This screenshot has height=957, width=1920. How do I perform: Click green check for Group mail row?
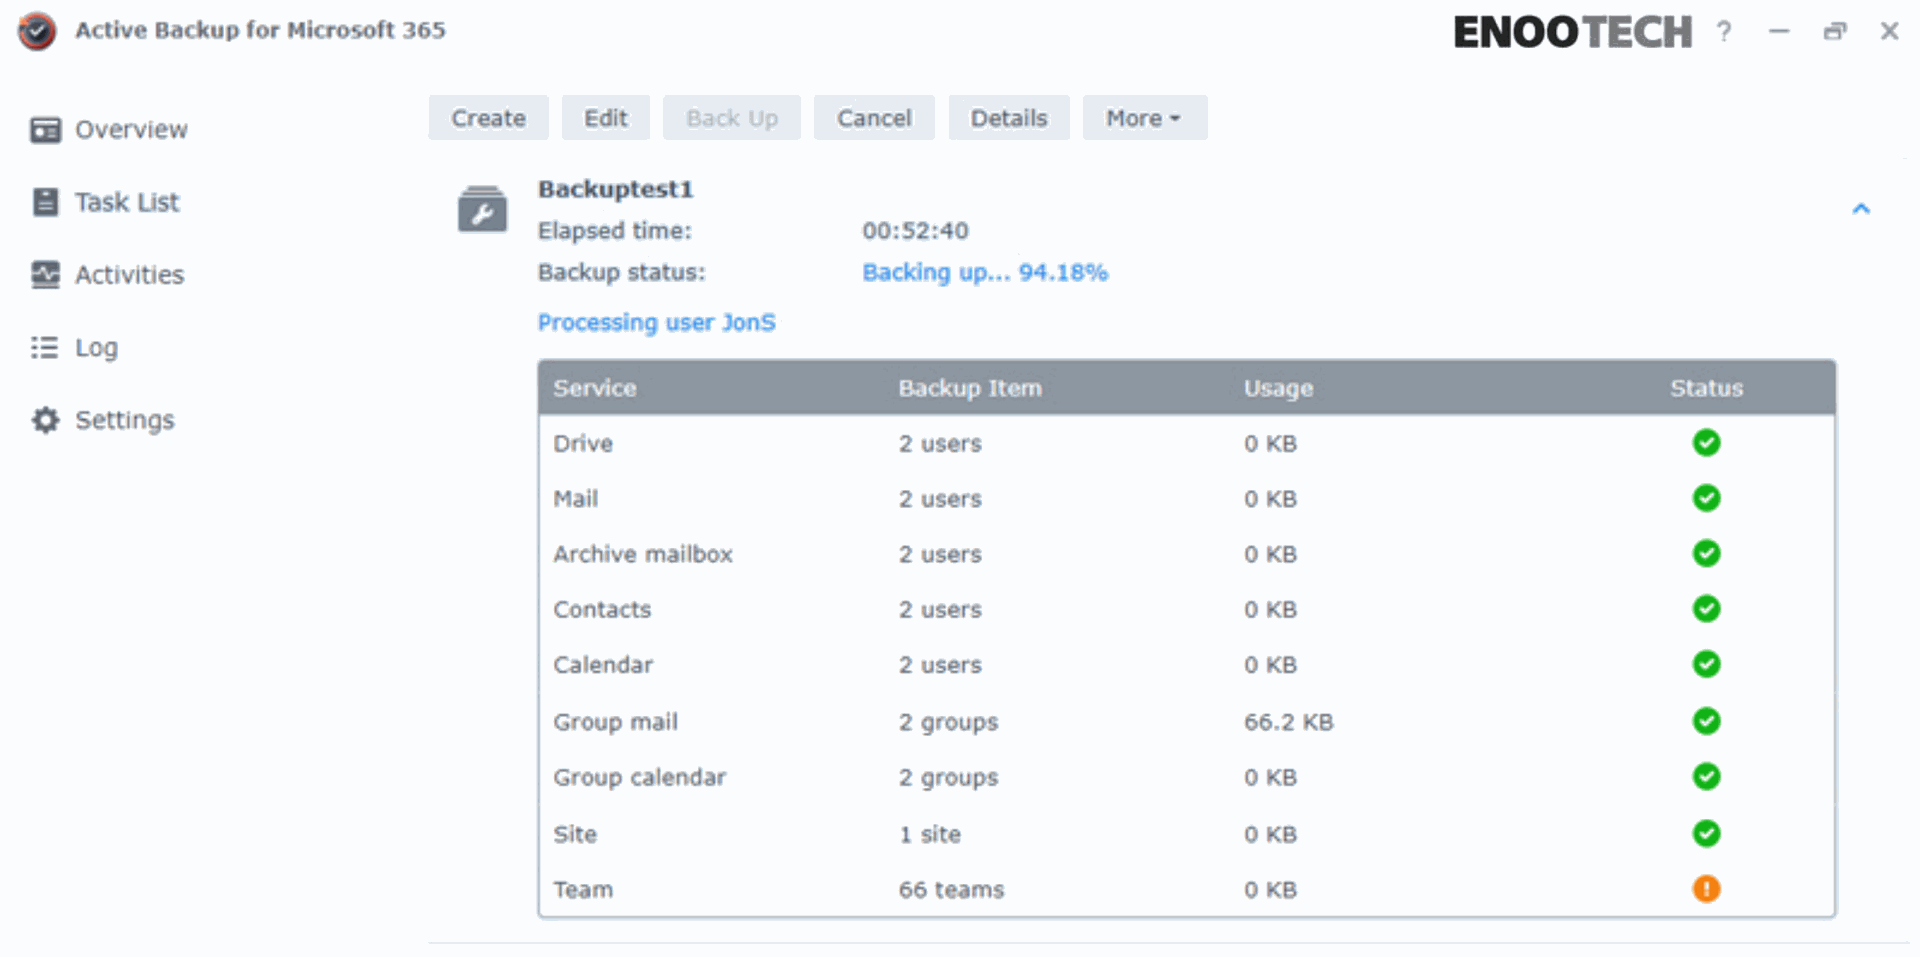pyautogui.click(x=1706, y=721)
